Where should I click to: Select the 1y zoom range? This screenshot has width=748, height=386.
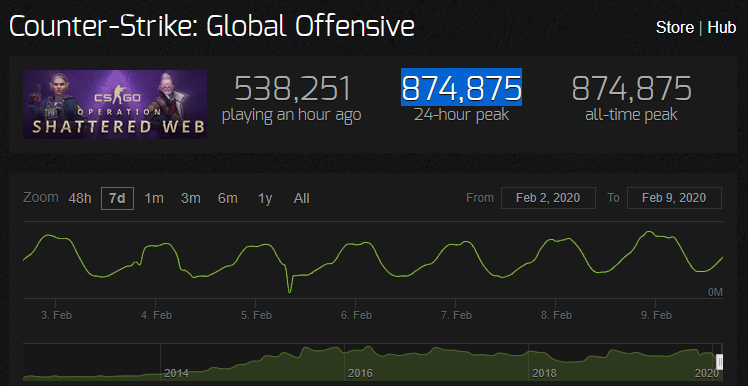(x=265, y=198)
